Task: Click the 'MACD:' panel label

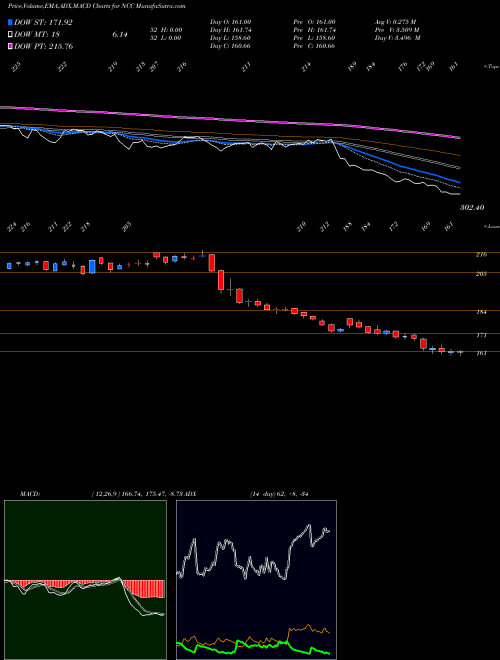Action: pyautogui.click(x=29, y=494)
